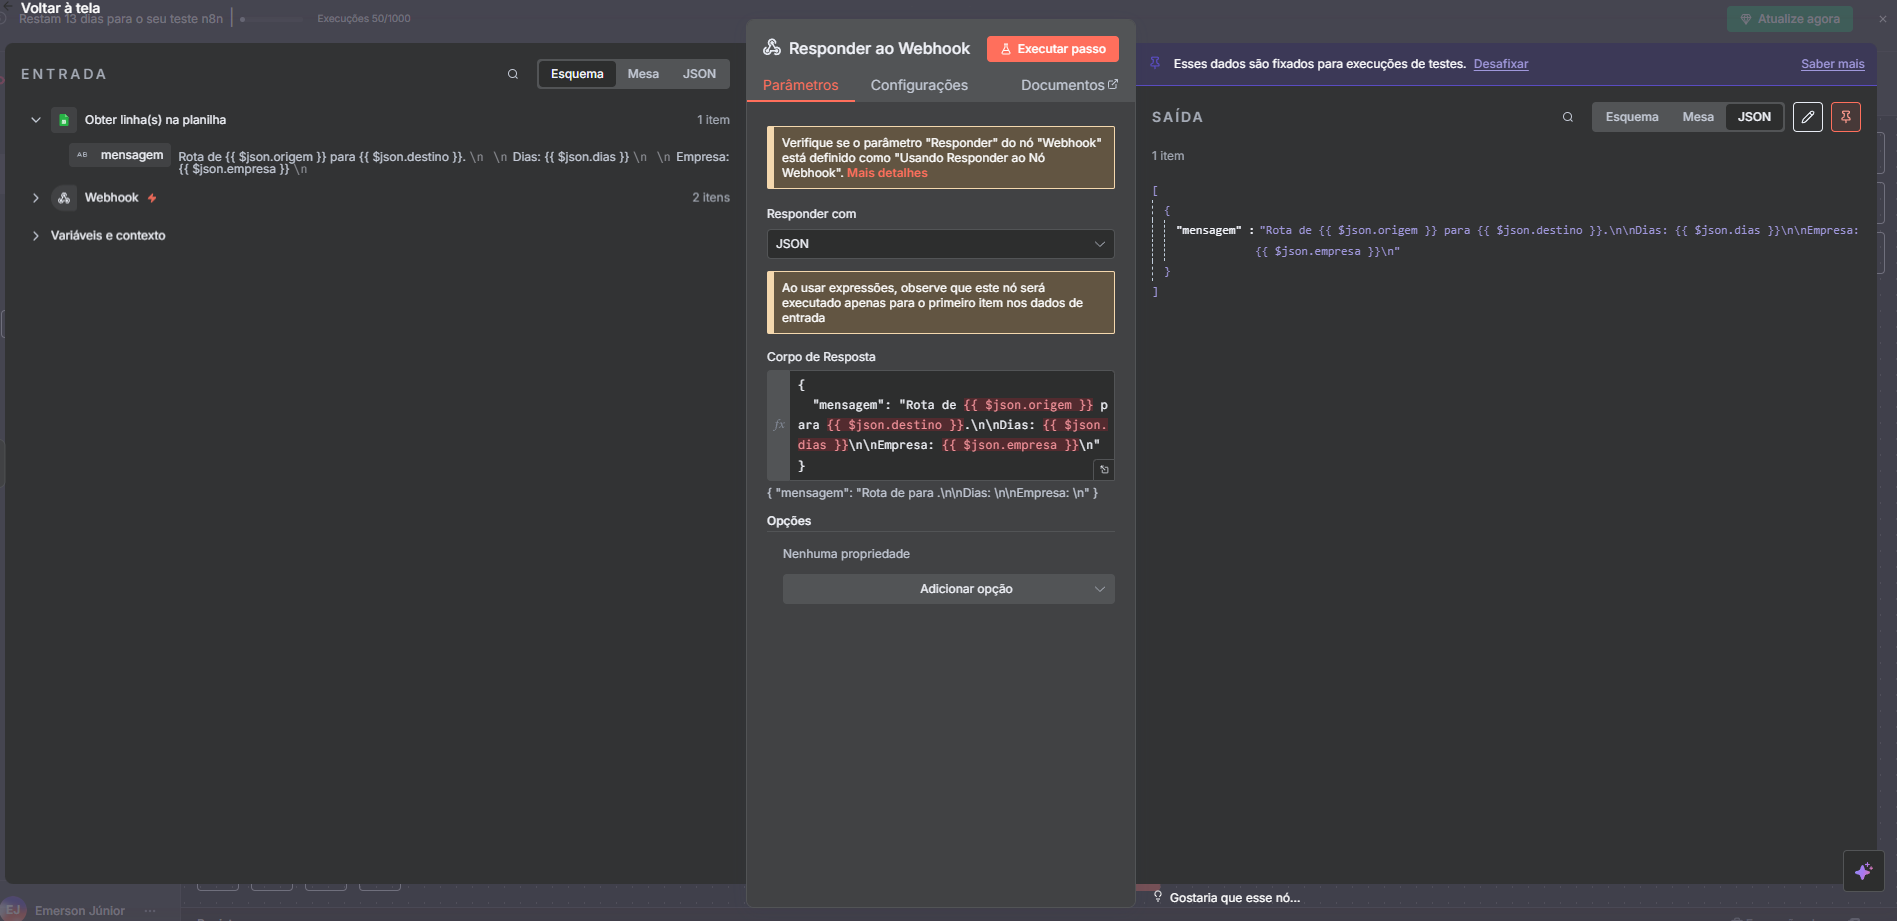Close the top banner with X icon
The height and width of the screenshot is (921, 1897).
pyautogui.click(x=1883, y=19)
